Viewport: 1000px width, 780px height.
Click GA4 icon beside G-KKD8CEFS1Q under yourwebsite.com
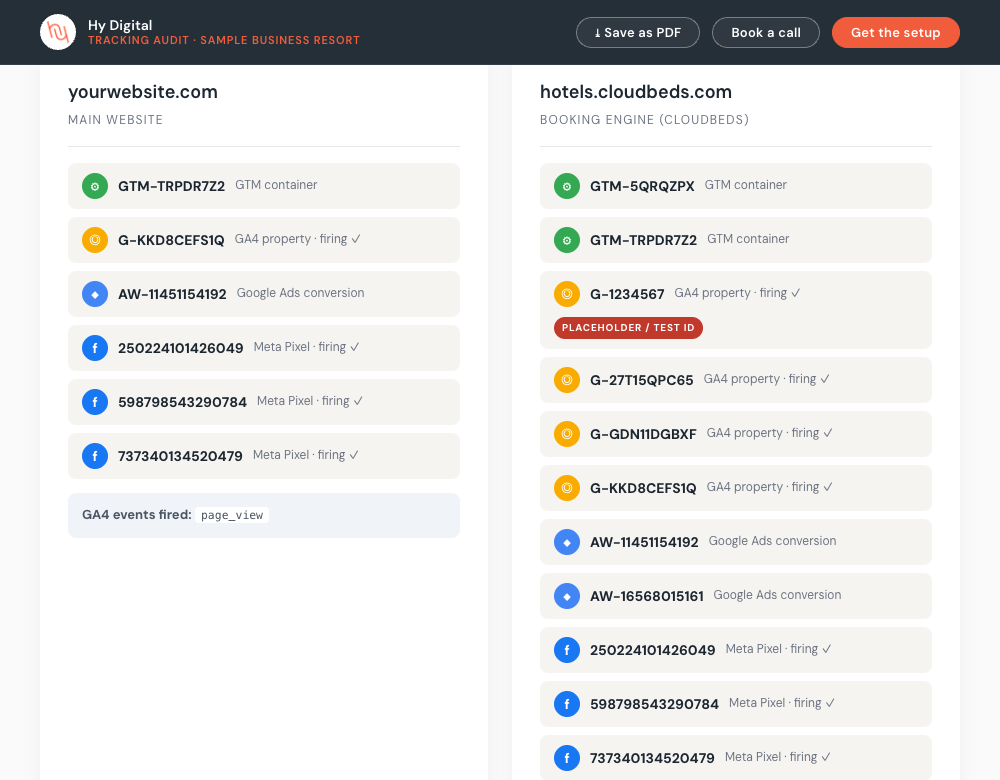pos(95,240)
